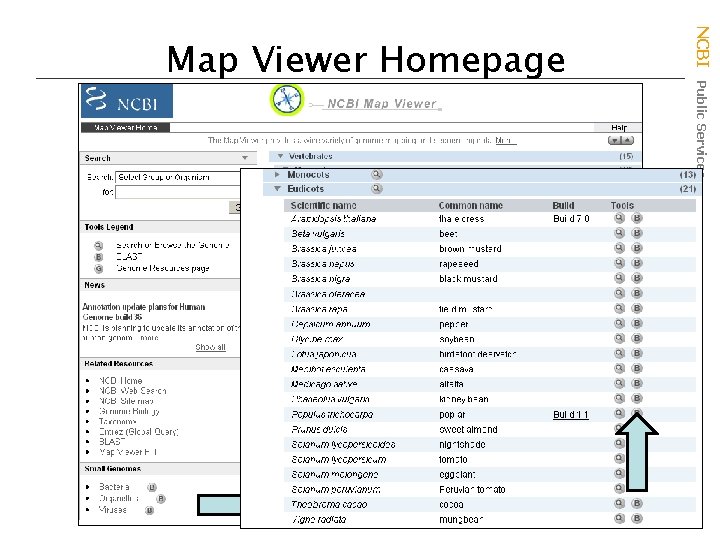
Task: Click the NCBI Map Viewer compass icon
Action: tap(287, 100)
